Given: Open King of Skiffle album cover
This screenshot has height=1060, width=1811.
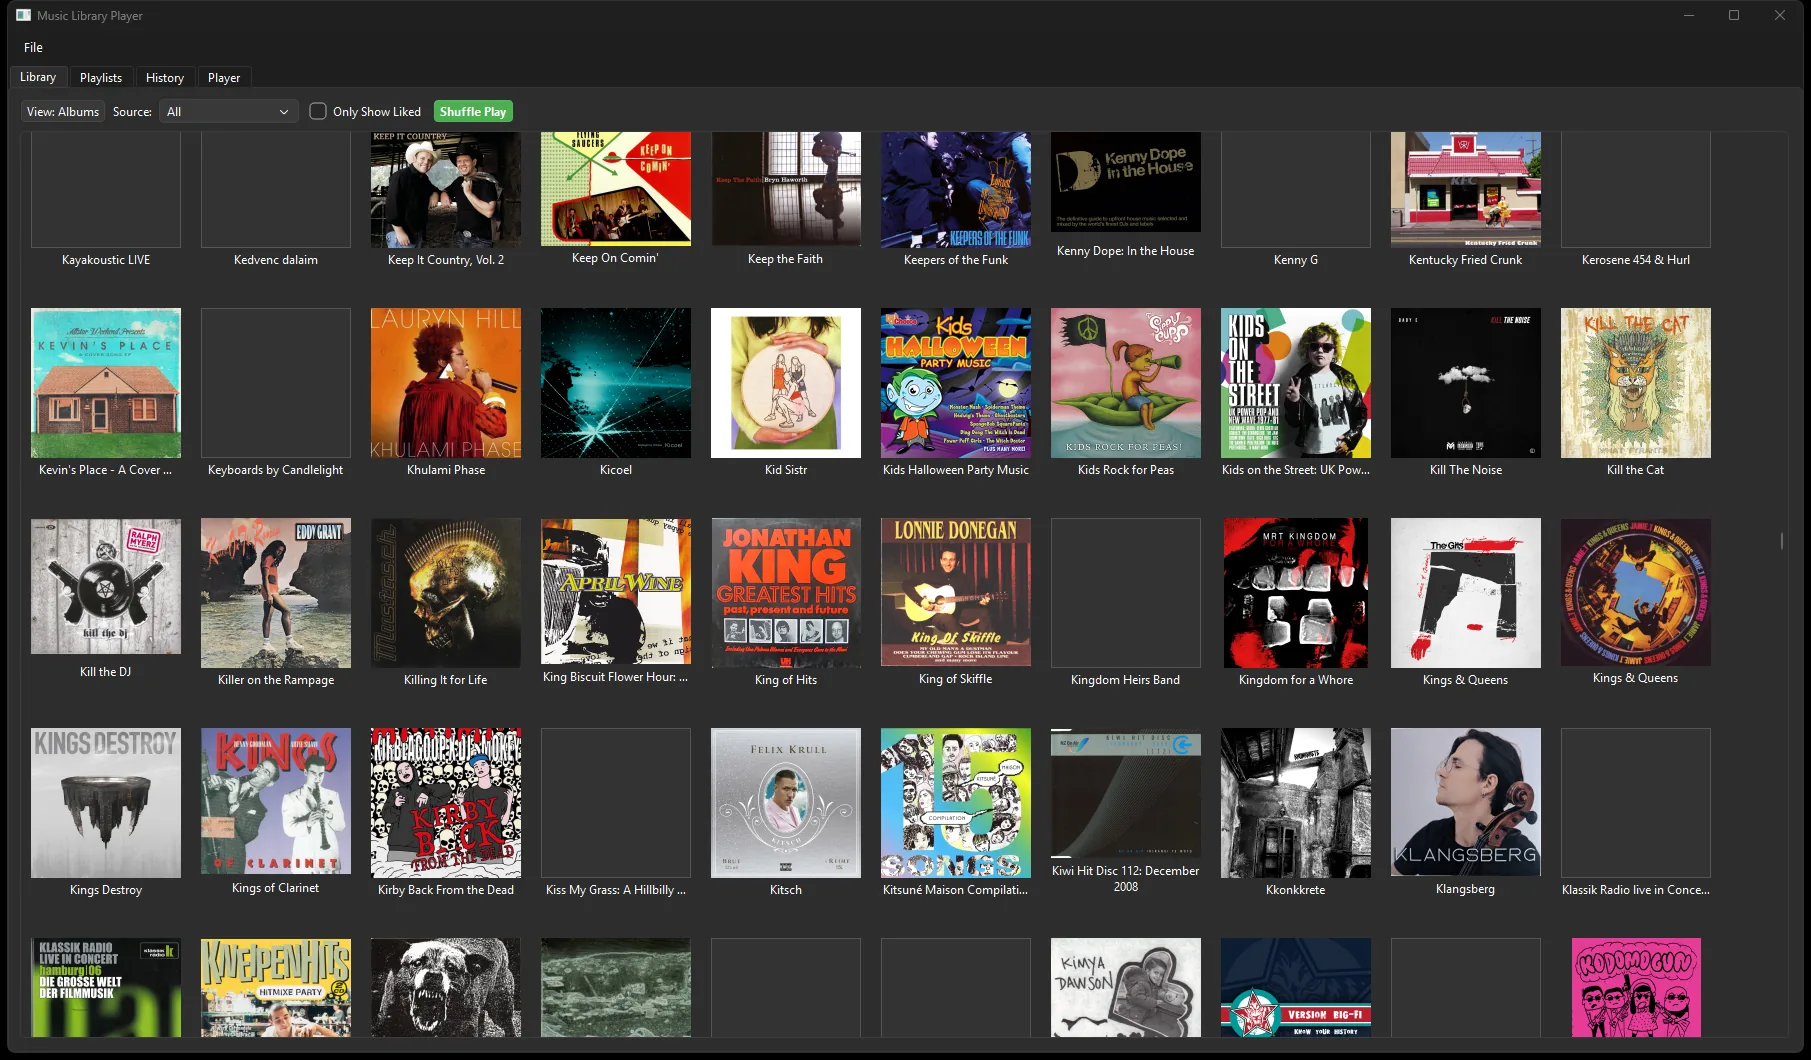Looking at the screenshot, I should coord(956,592).
